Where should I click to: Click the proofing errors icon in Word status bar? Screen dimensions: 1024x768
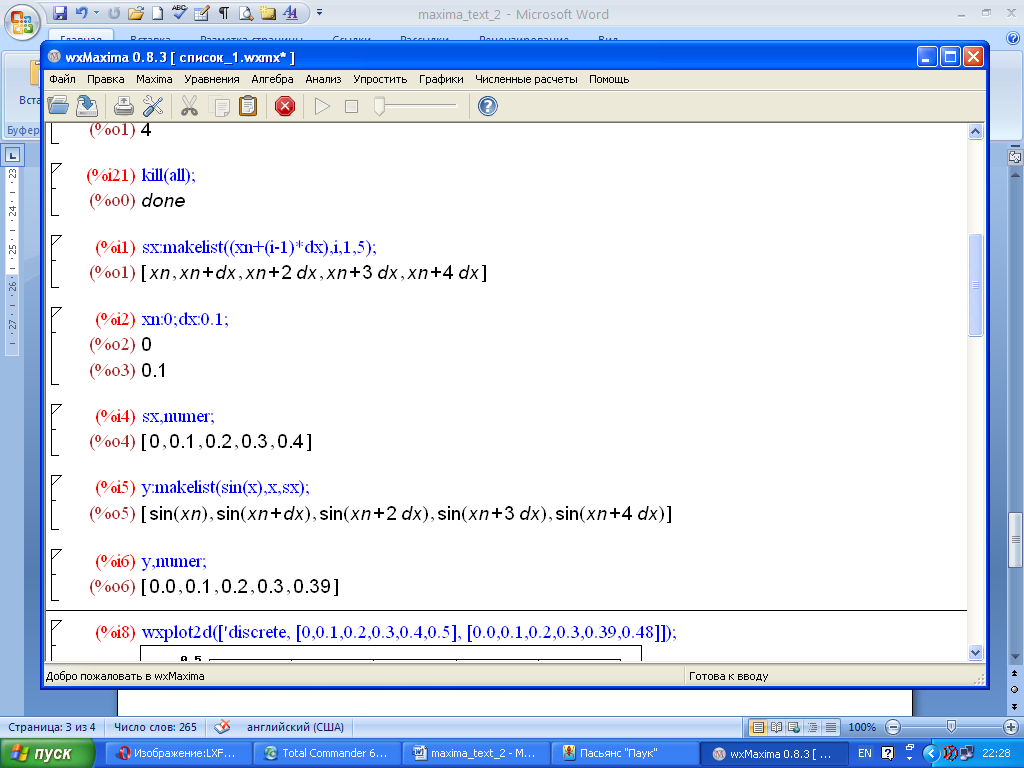[222, 727]
